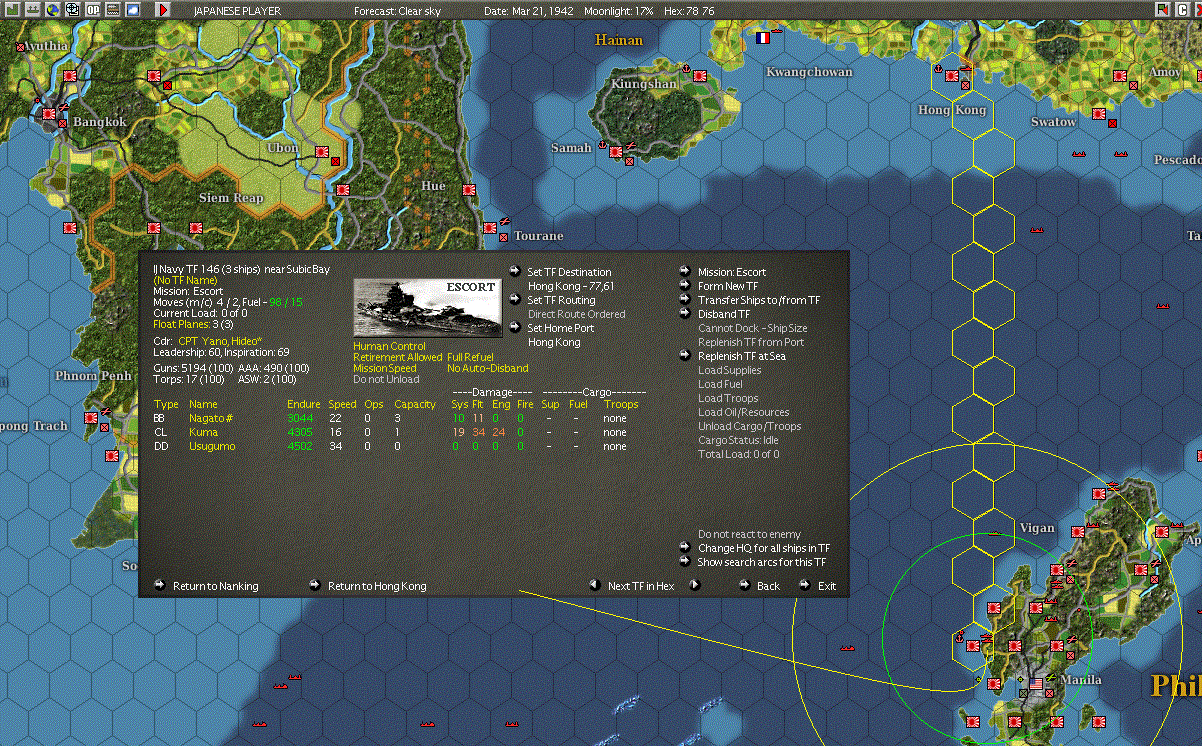Click arrow beside Form New TF
Screen dimensions: 1202x746
(x=685, y=285)
